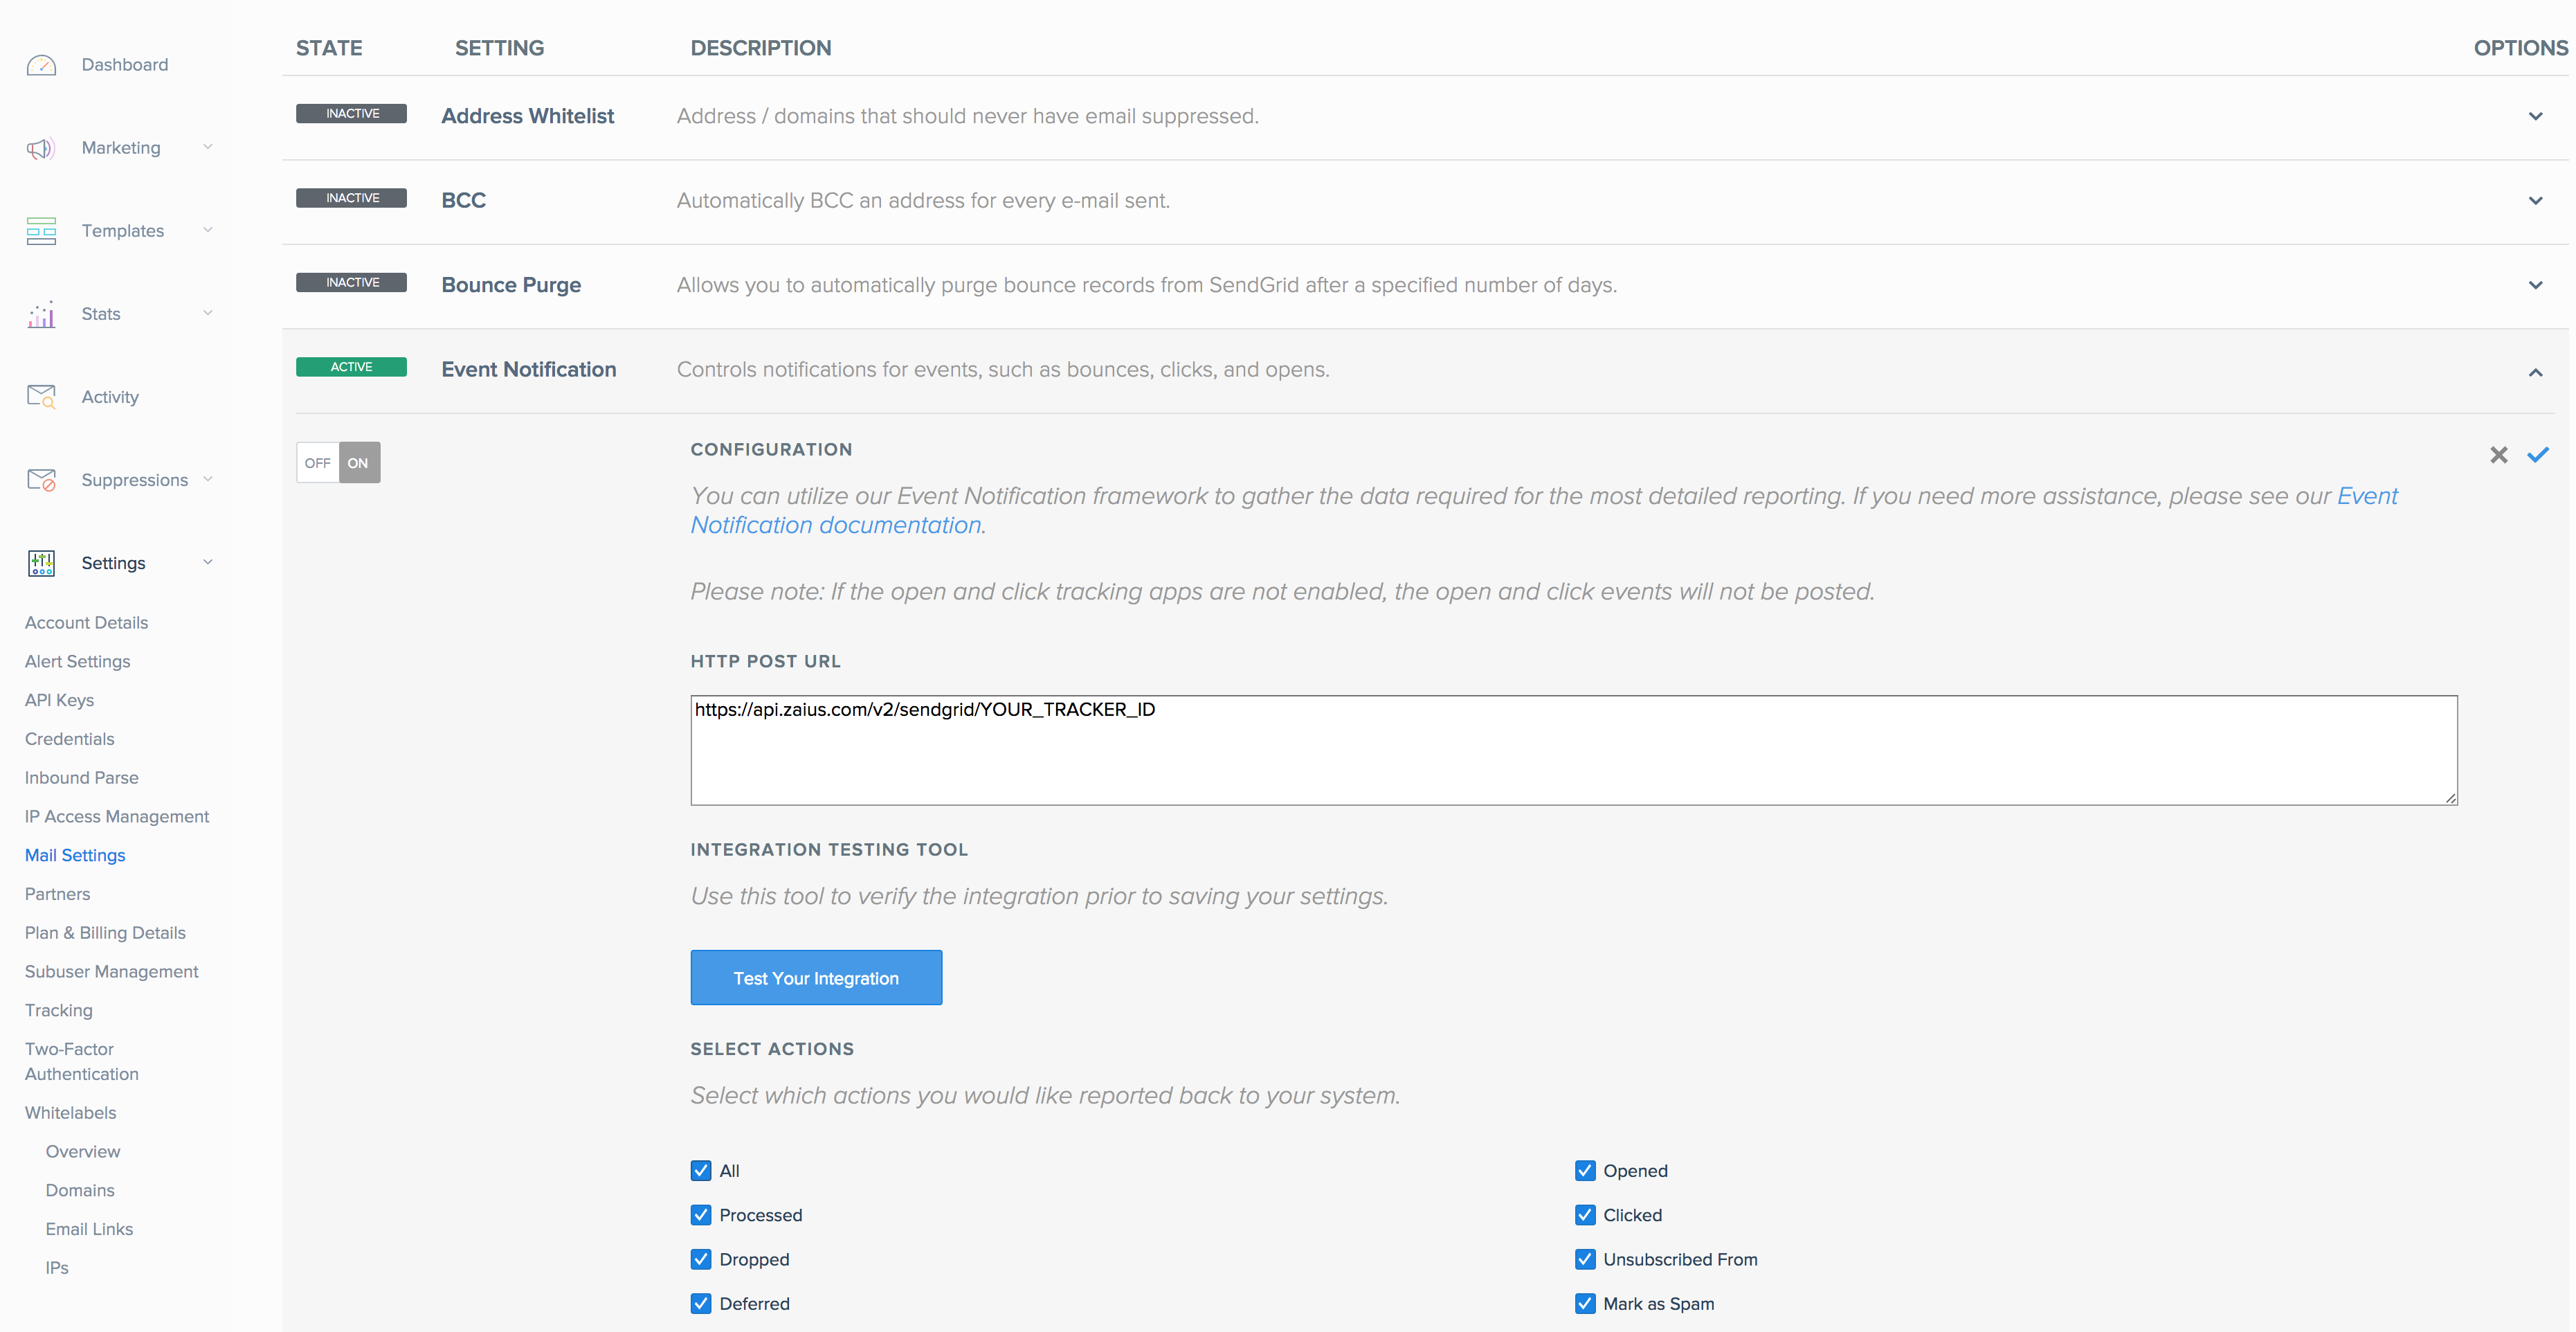Image resolution: width=2576 pixels, height=1332 pixels.
Task: Click into the HTTP POST URL field
Action: pos(1573,750)
